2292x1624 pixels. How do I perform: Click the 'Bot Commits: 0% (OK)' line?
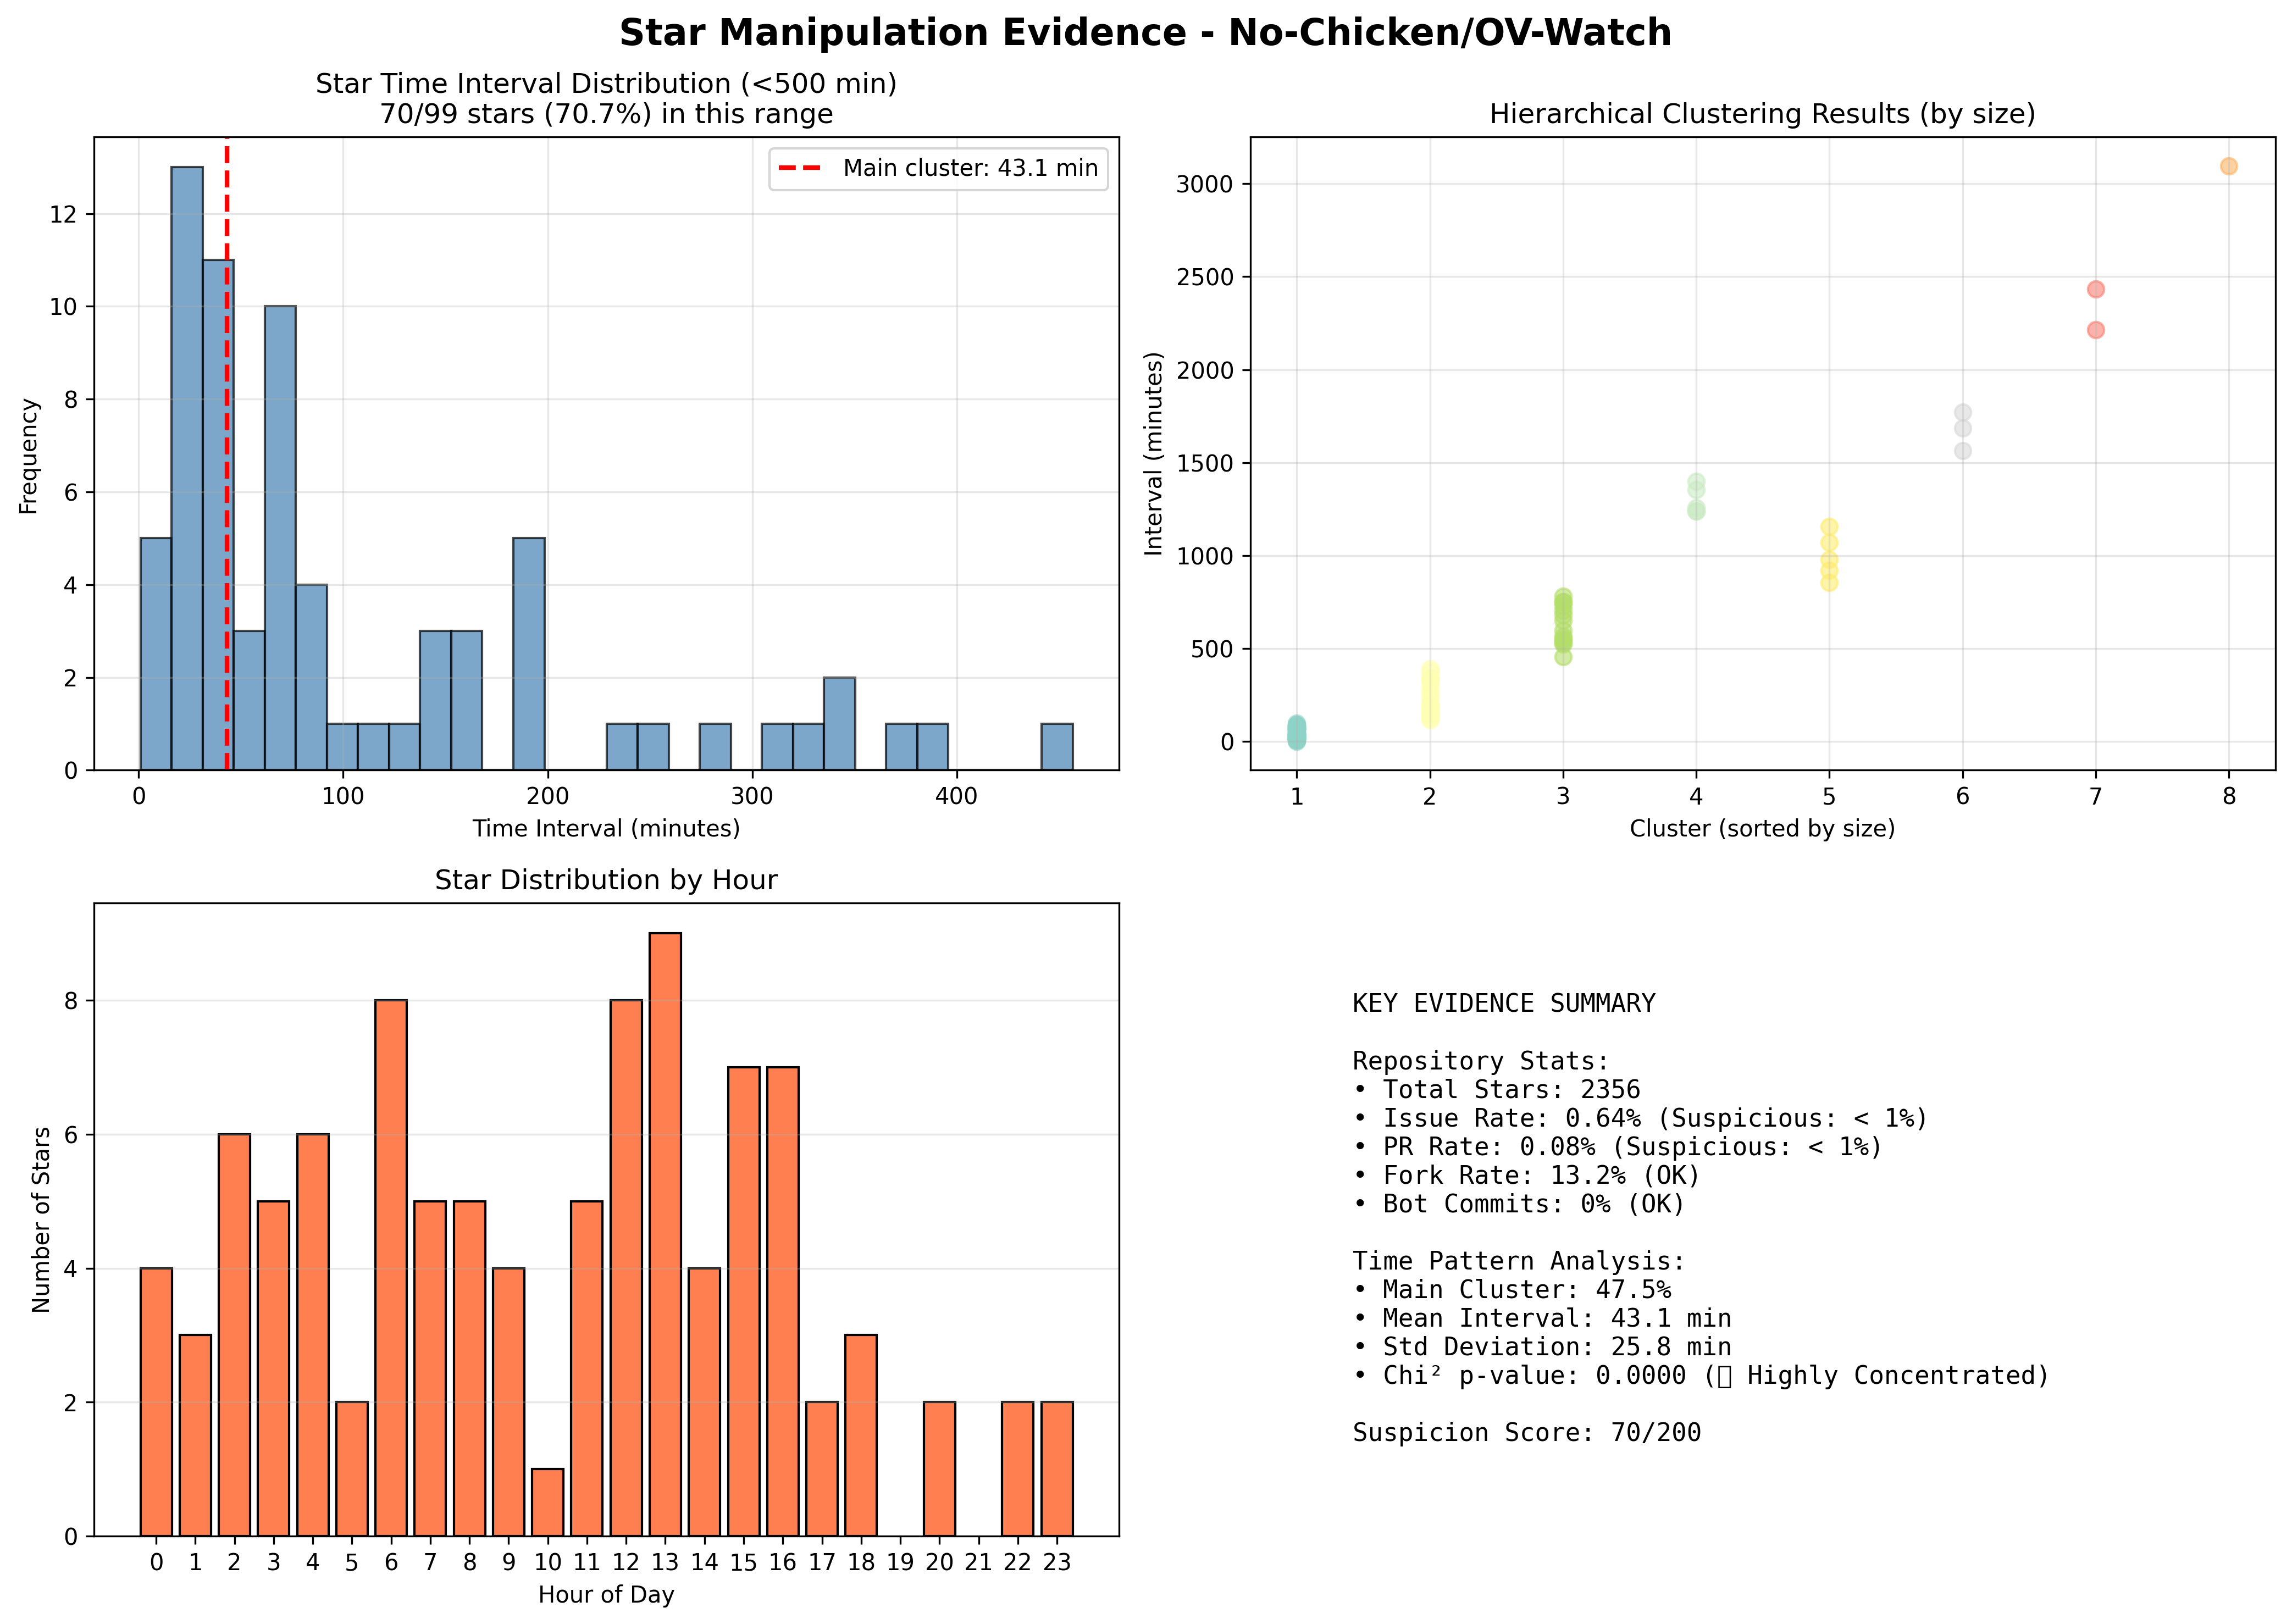point(1519,1204)
